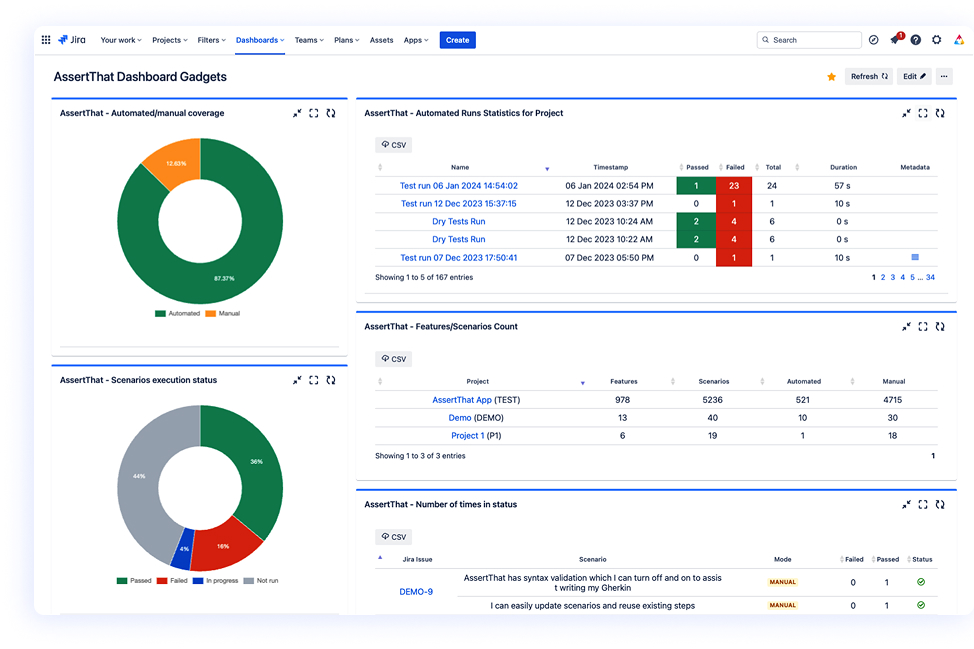This screenshot has width=974, height=649.
Task: Open the Plans menu item
Action: tap(345, 40)
